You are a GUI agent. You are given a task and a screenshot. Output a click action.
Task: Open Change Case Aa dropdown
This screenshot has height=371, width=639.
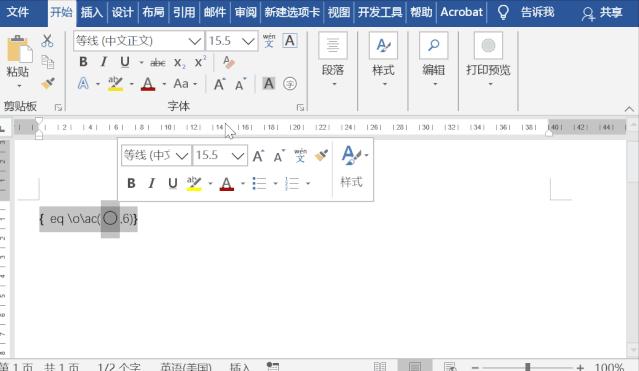pyautogui.click(x=185, y=84)
